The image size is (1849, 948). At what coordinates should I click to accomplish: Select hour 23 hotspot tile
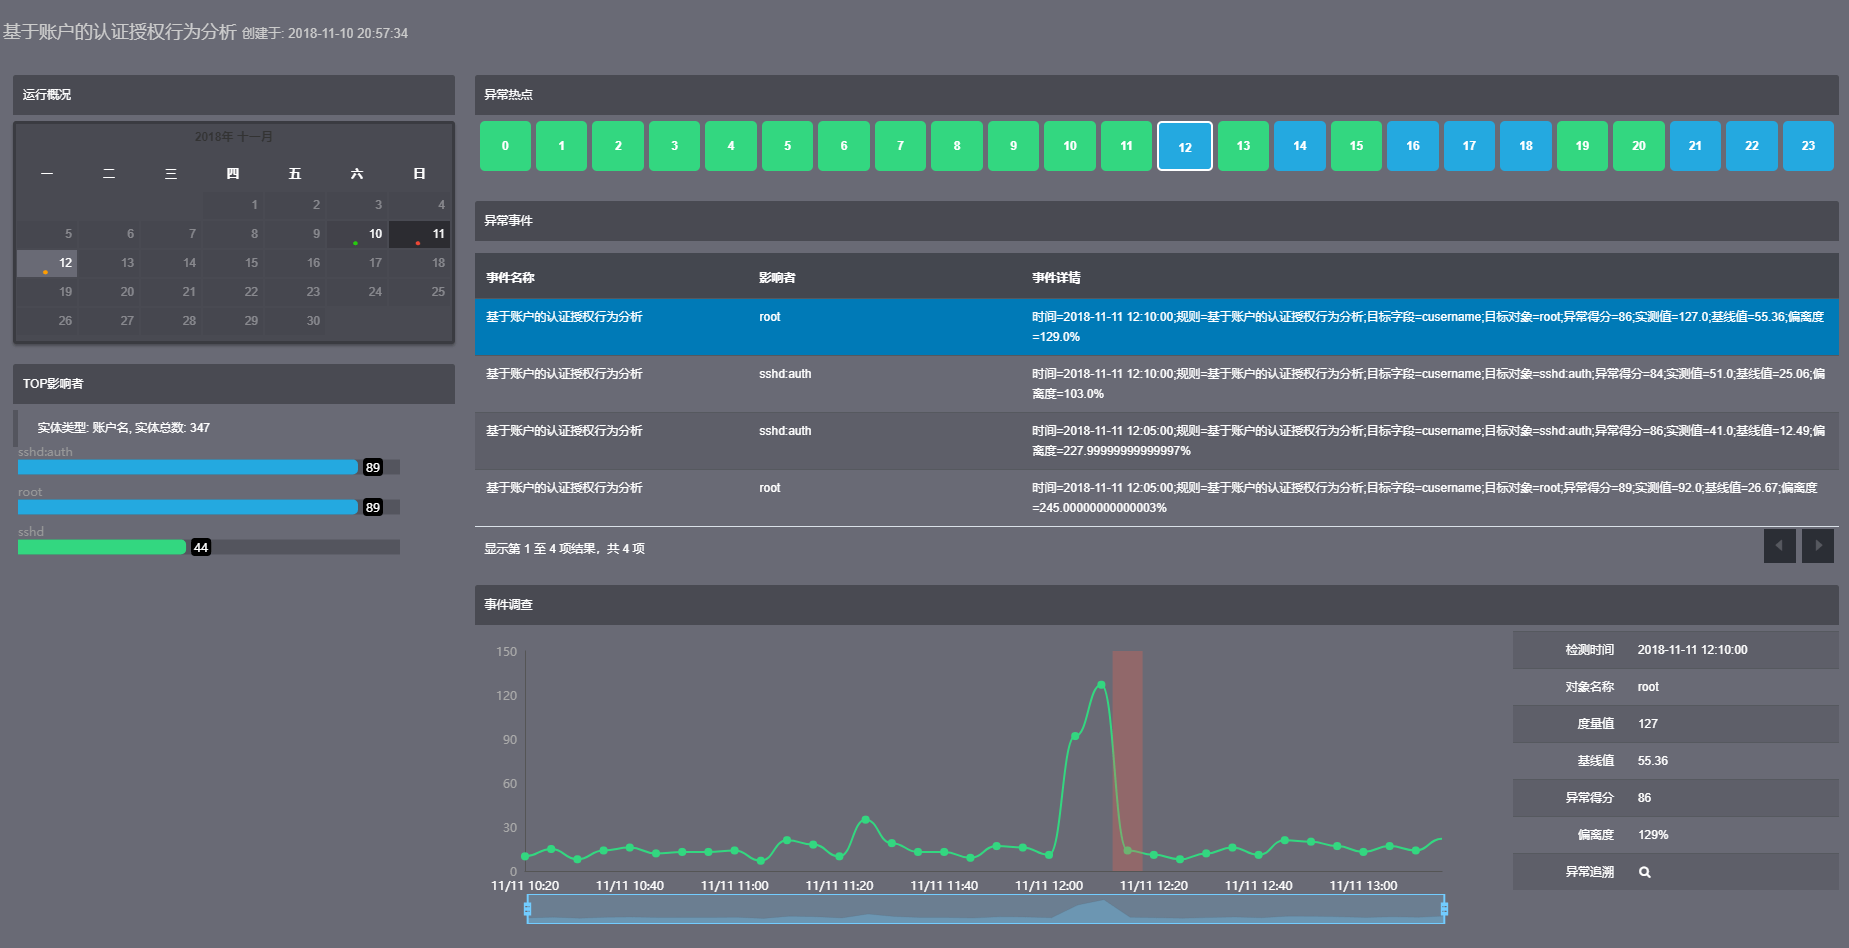click(x=1808, y=146)
